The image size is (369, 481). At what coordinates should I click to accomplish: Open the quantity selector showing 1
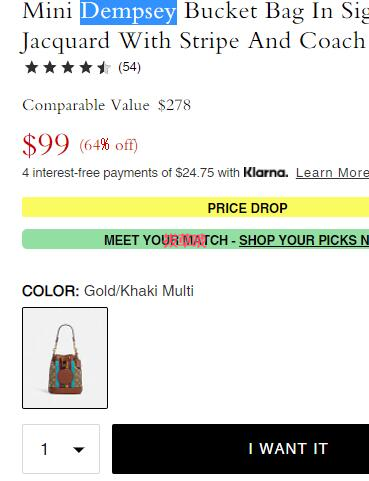click(61, 449)
